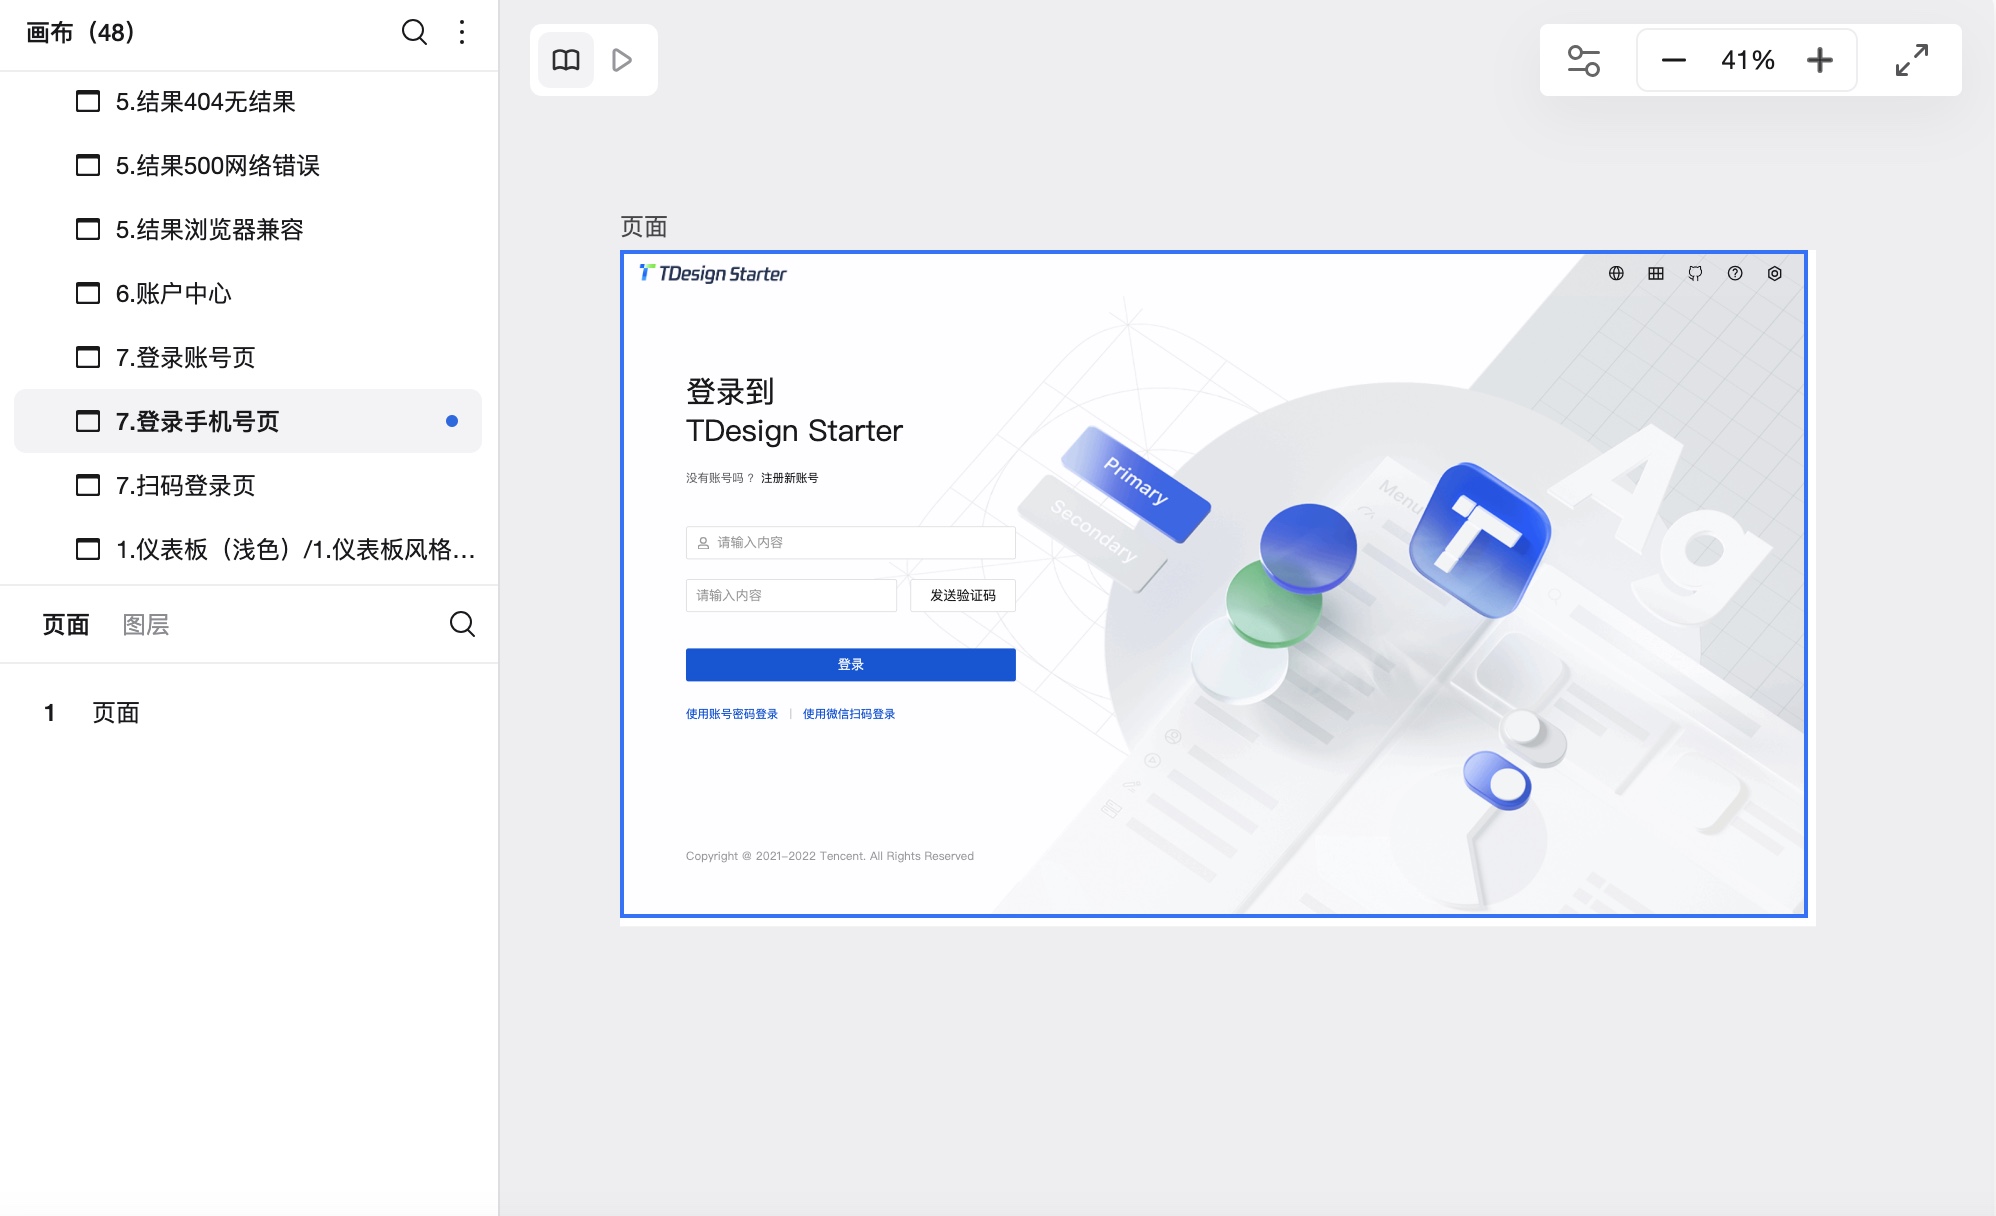This screenshot has width=1996, height=1216.
Task: Click the copyright text in the mockup
Action: click(830, 856)
